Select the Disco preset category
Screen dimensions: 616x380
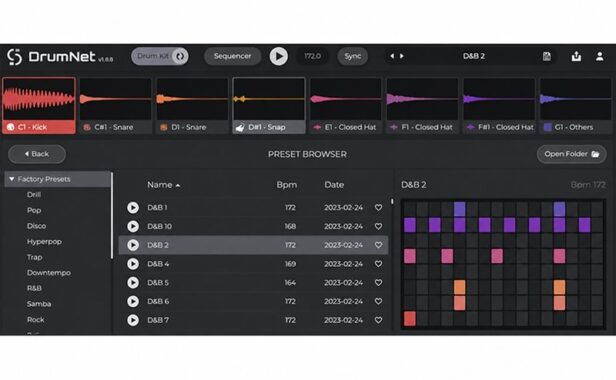37,226
